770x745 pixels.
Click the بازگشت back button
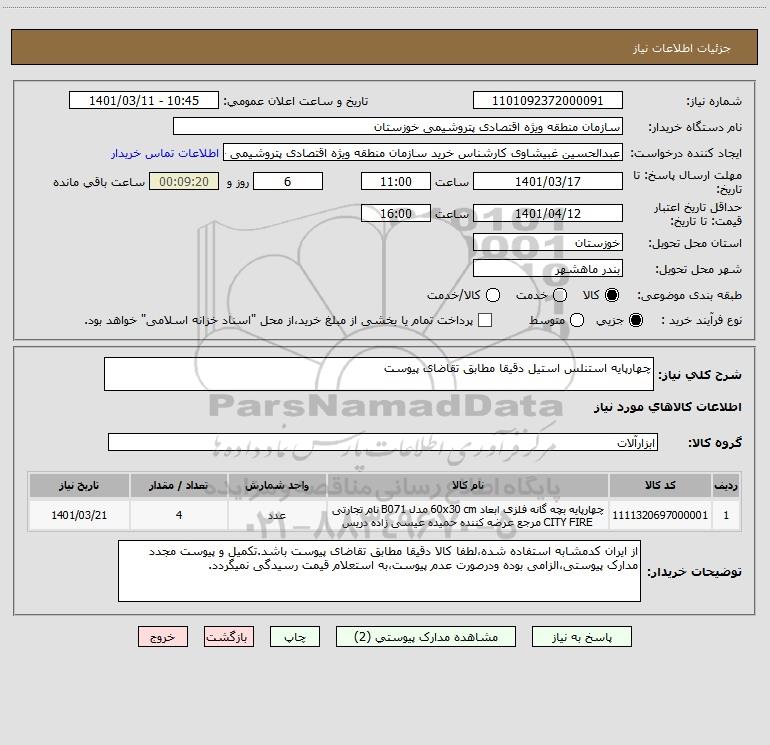pos(229,637)
